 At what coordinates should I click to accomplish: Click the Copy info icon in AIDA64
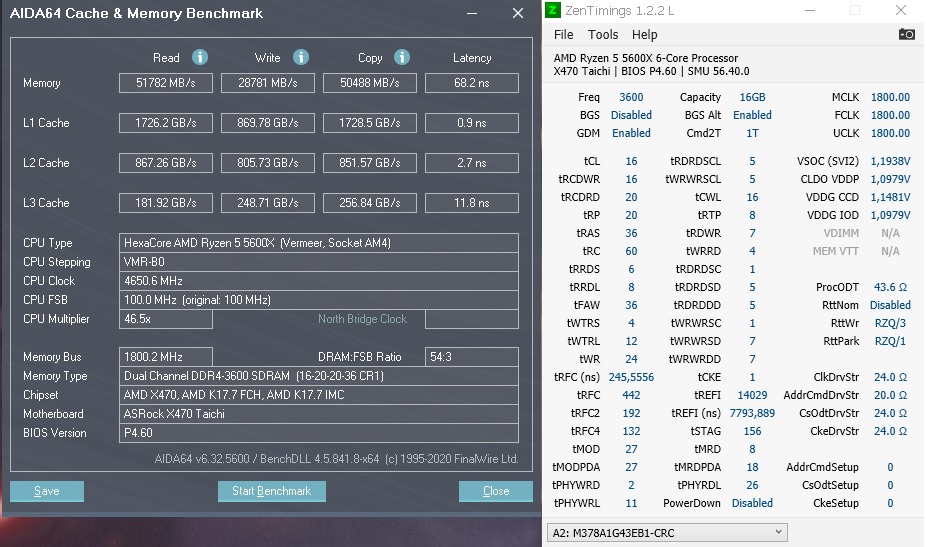pyautogui.click(x=402, y=57)
